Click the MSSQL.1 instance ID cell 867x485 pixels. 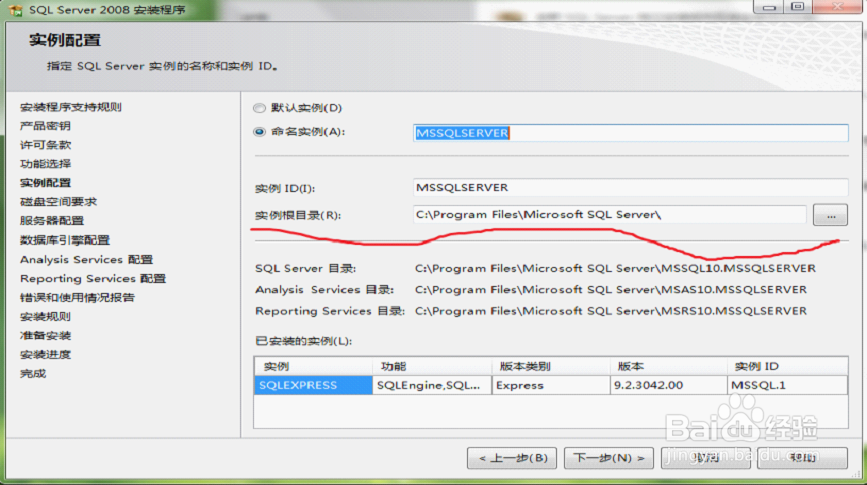[x=787, y=385]
